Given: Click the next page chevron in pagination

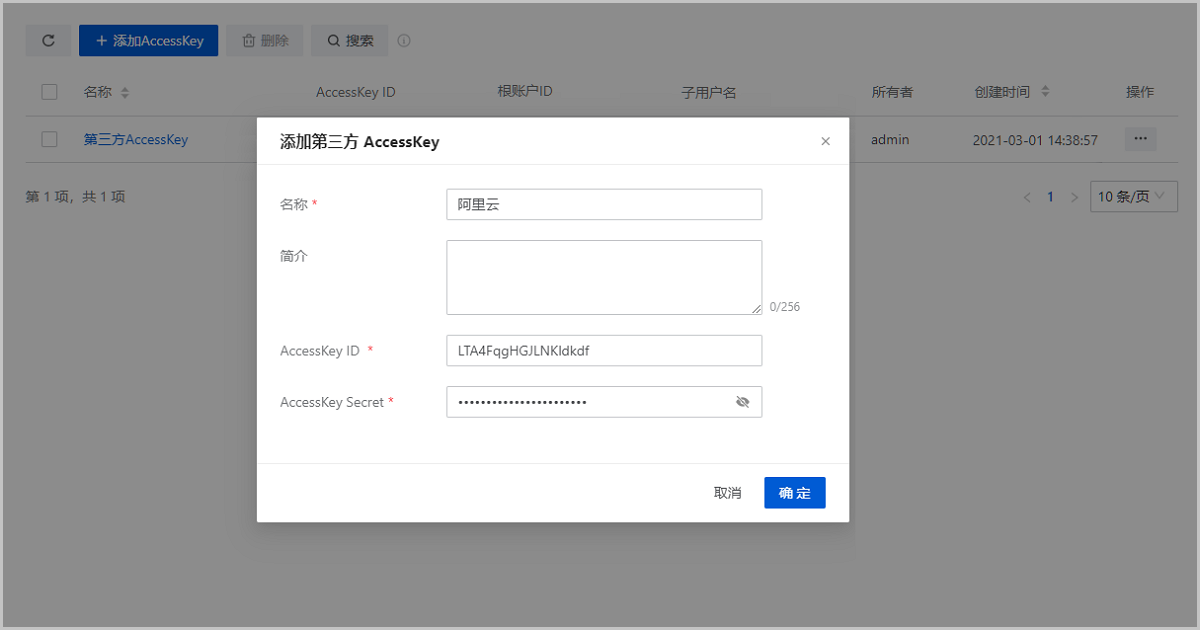Looking at the screenshot, I should point(1074,196).
